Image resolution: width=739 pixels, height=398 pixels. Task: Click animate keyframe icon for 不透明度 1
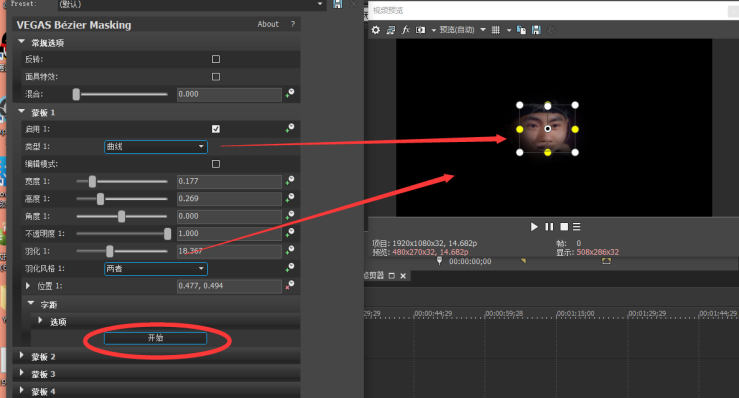(x=290, y=233)
